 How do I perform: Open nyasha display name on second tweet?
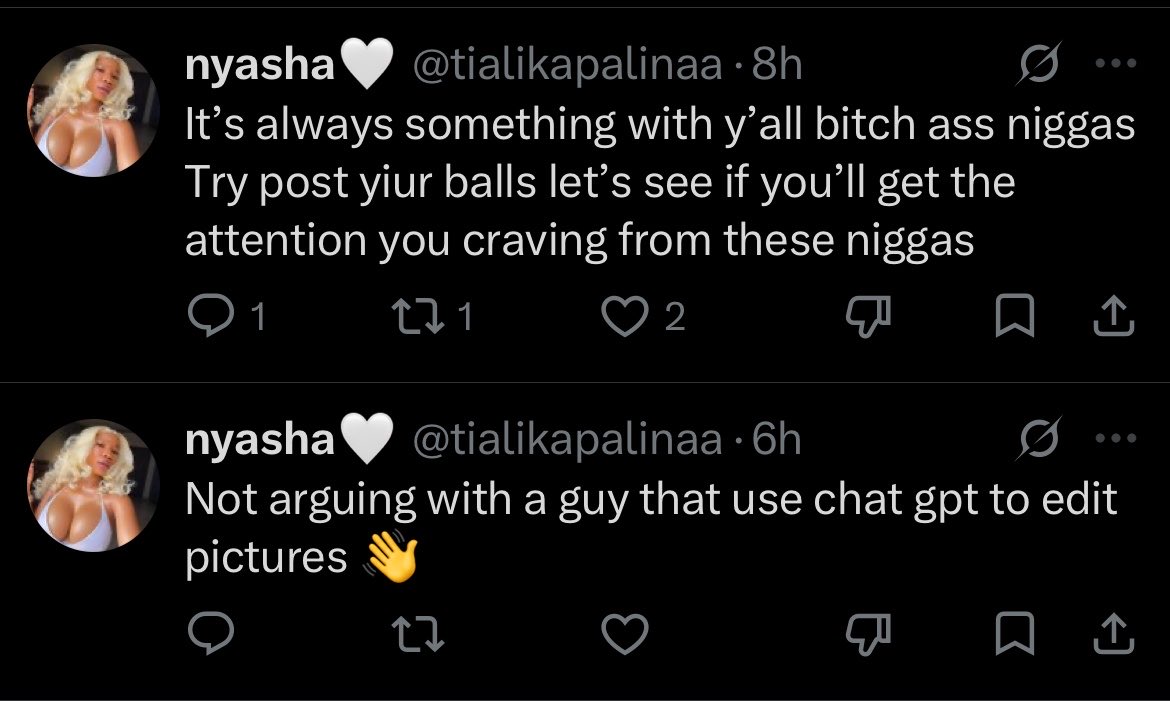coord(259,439)
